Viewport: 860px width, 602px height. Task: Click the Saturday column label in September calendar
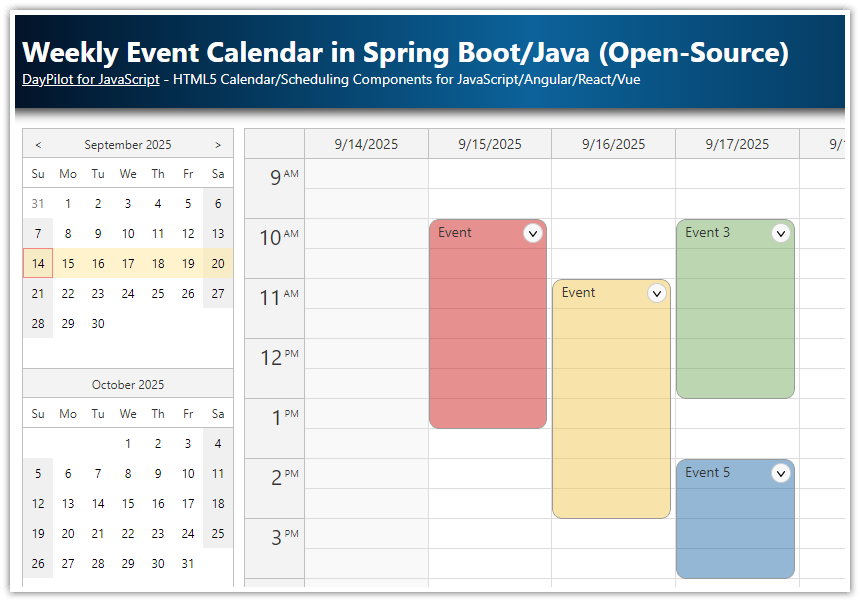coord(217,173)
